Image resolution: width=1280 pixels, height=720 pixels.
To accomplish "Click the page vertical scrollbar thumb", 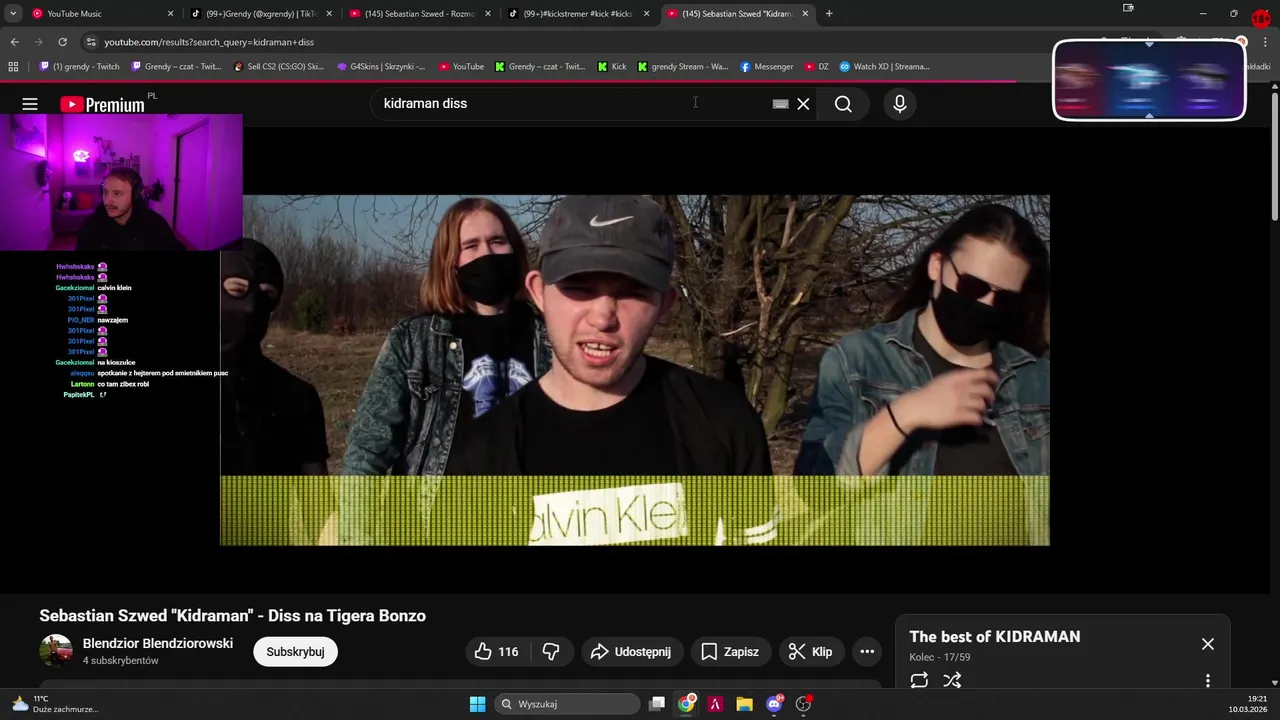I will pos(1274,155).
